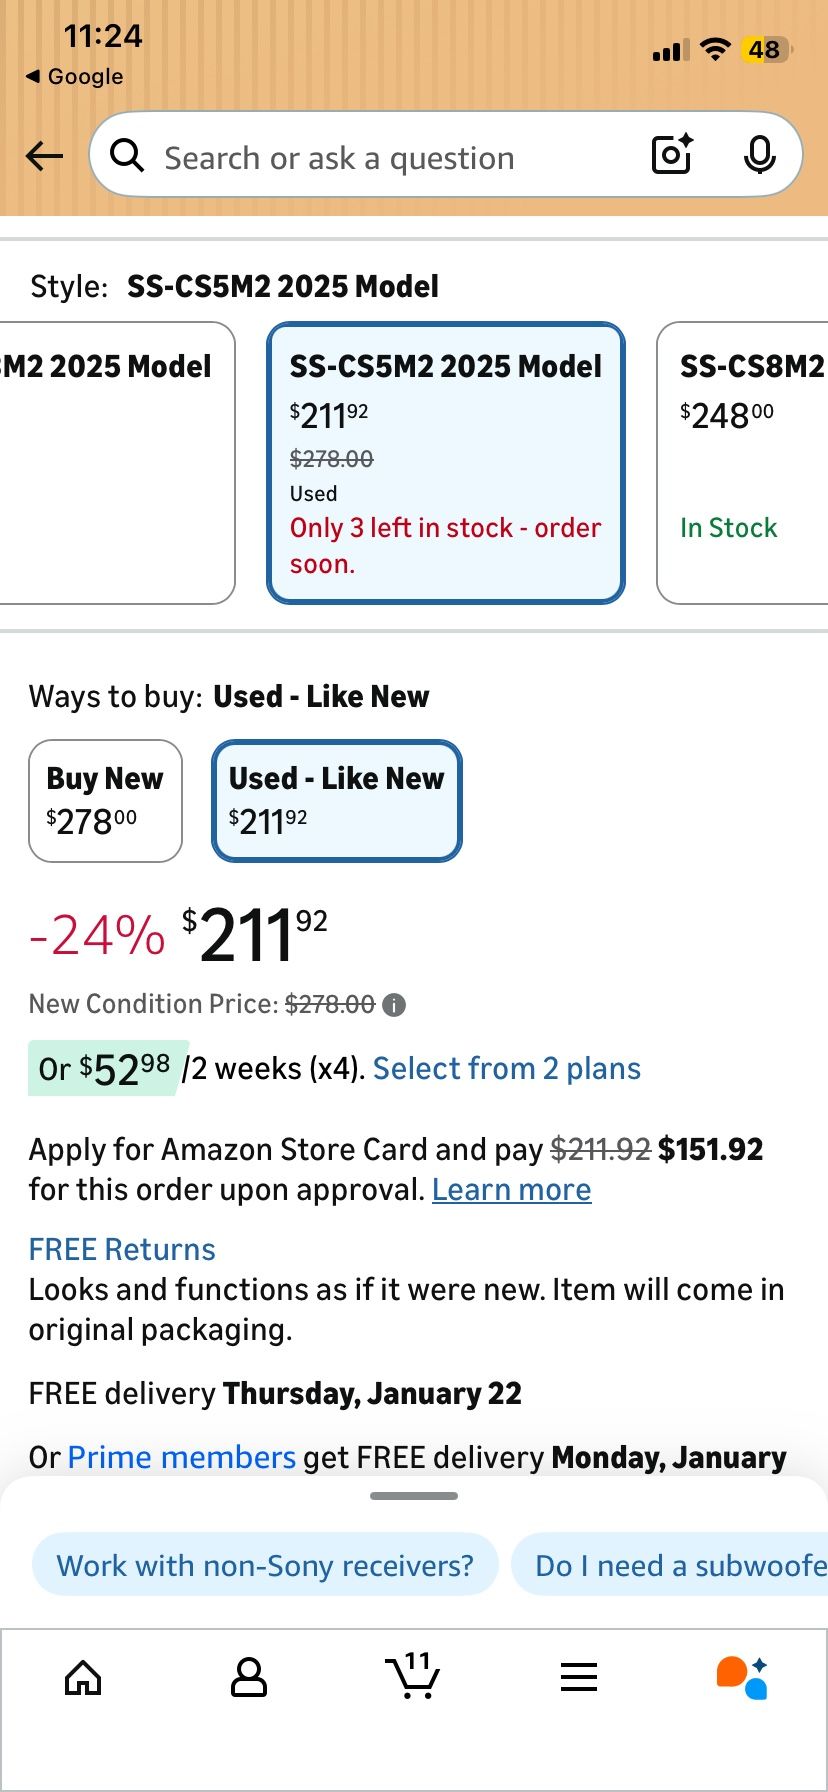Open the Rufus AI assistant icon
The image size is (828, 1792).
(743, 1677)
